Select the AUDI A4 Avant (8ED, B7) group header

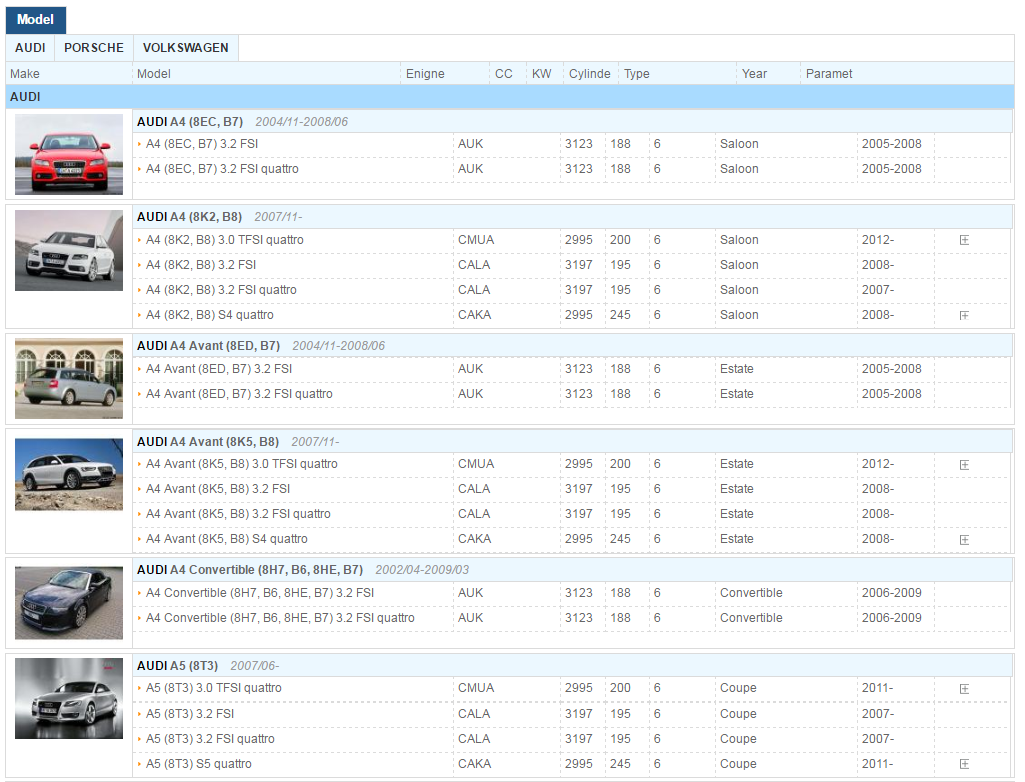click(x=572, y=345)
